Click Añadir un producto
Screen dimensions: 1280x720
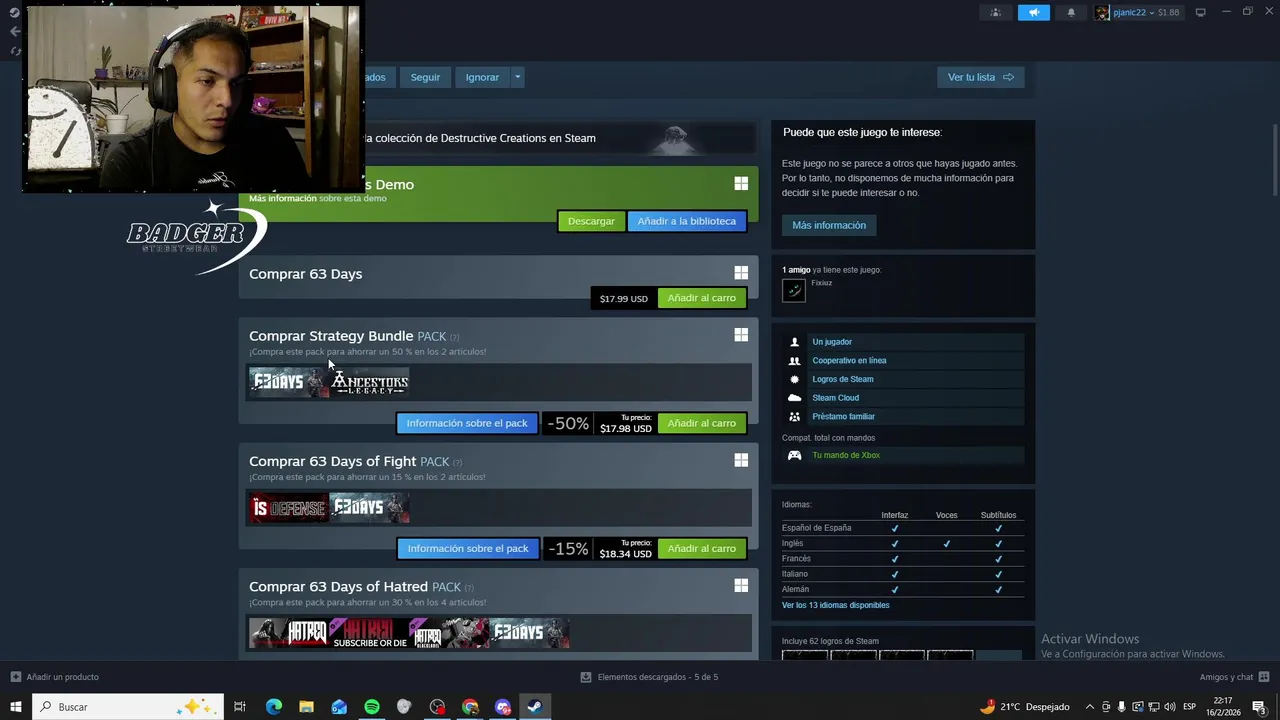pos(54,677)
